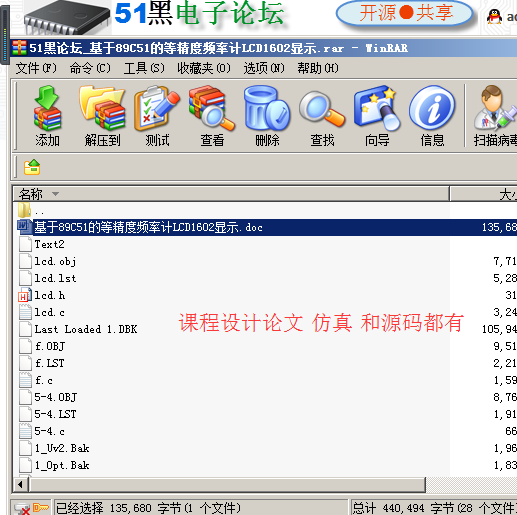Click the size column header
This screenshot has height=515, width=517.
point(484,194)
